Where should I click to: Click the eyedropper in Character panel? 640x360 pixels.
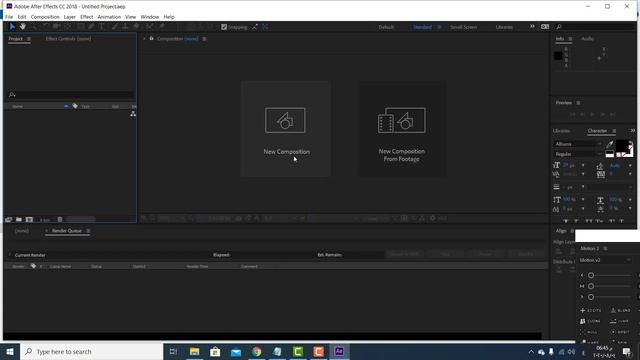(610, 144)
